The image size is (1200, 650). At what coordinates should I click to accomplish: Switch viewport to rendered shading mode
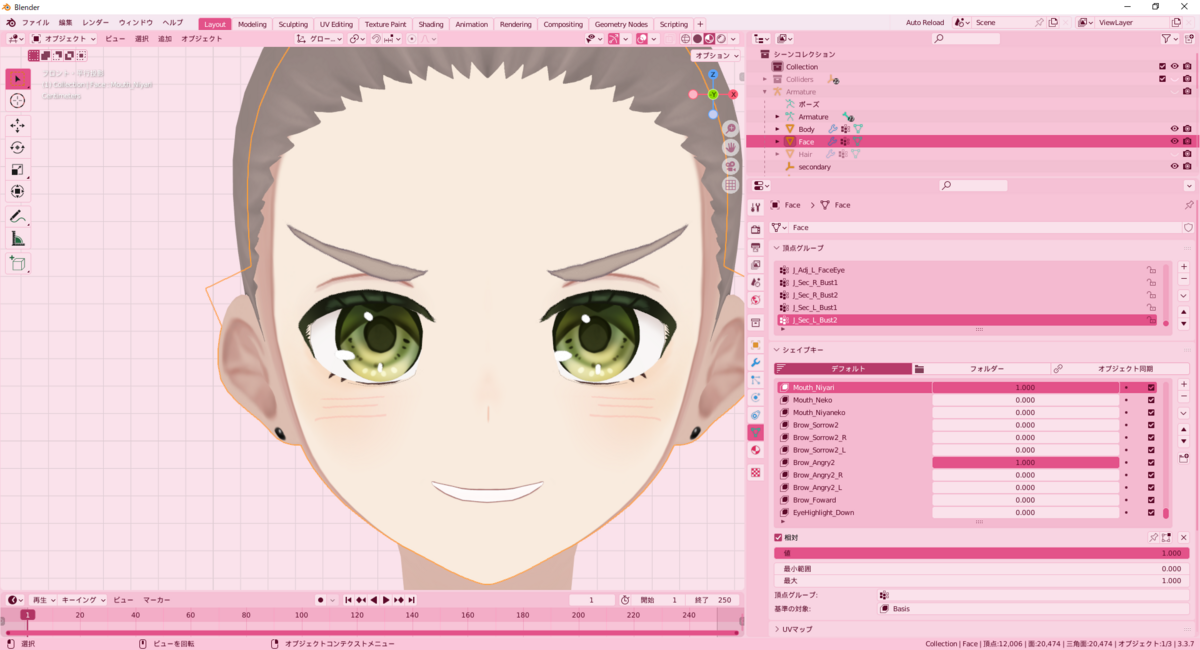[721, 38]
